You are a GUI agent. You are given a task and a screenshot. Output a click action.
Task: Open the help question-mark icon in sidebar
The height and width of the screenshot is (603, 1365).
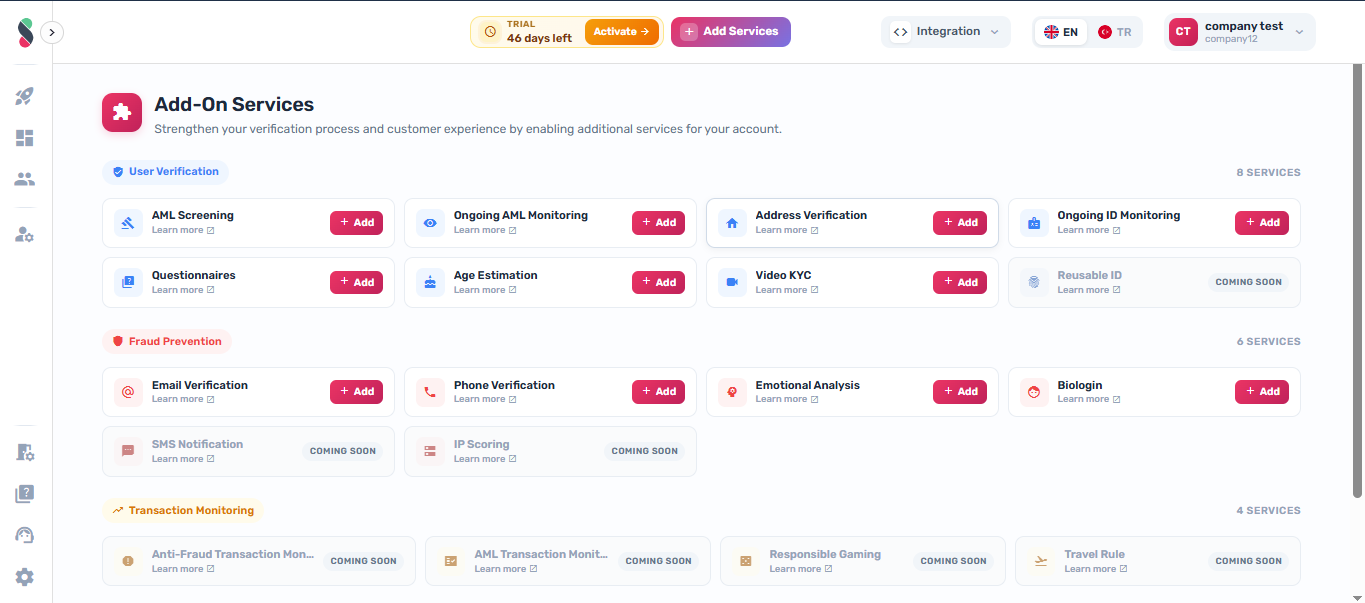(x=25, y=494)
